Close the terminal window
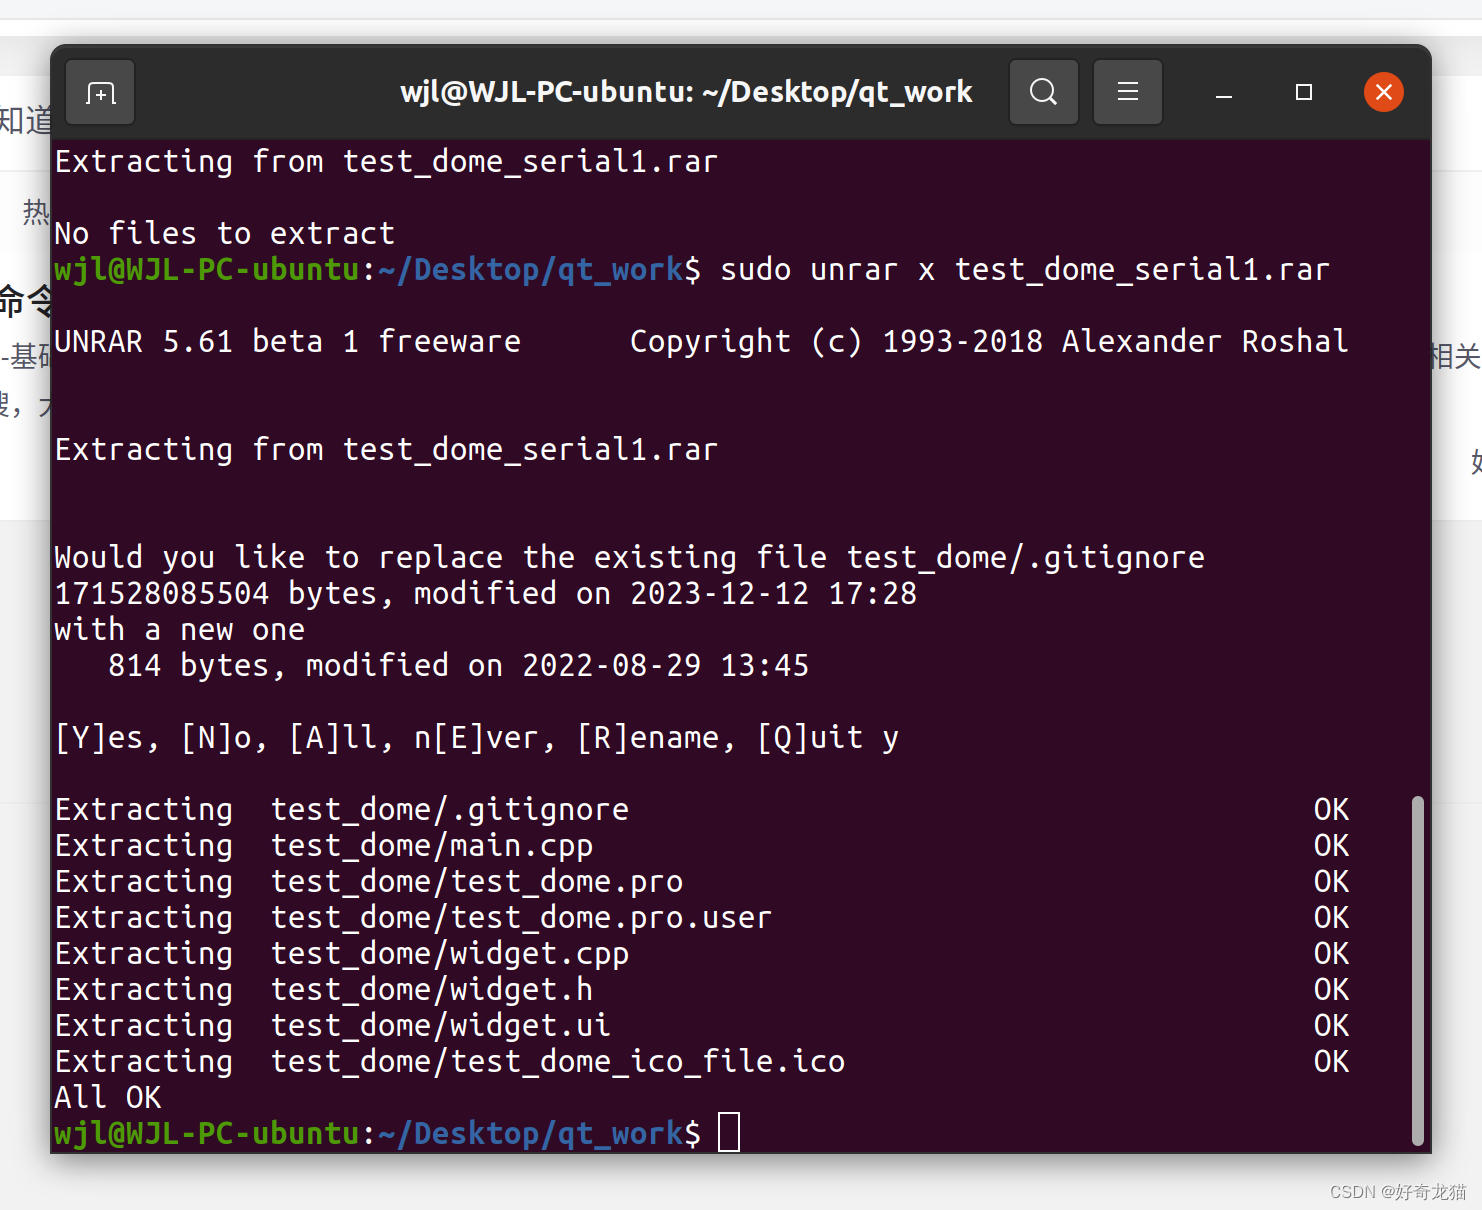 1384,92
